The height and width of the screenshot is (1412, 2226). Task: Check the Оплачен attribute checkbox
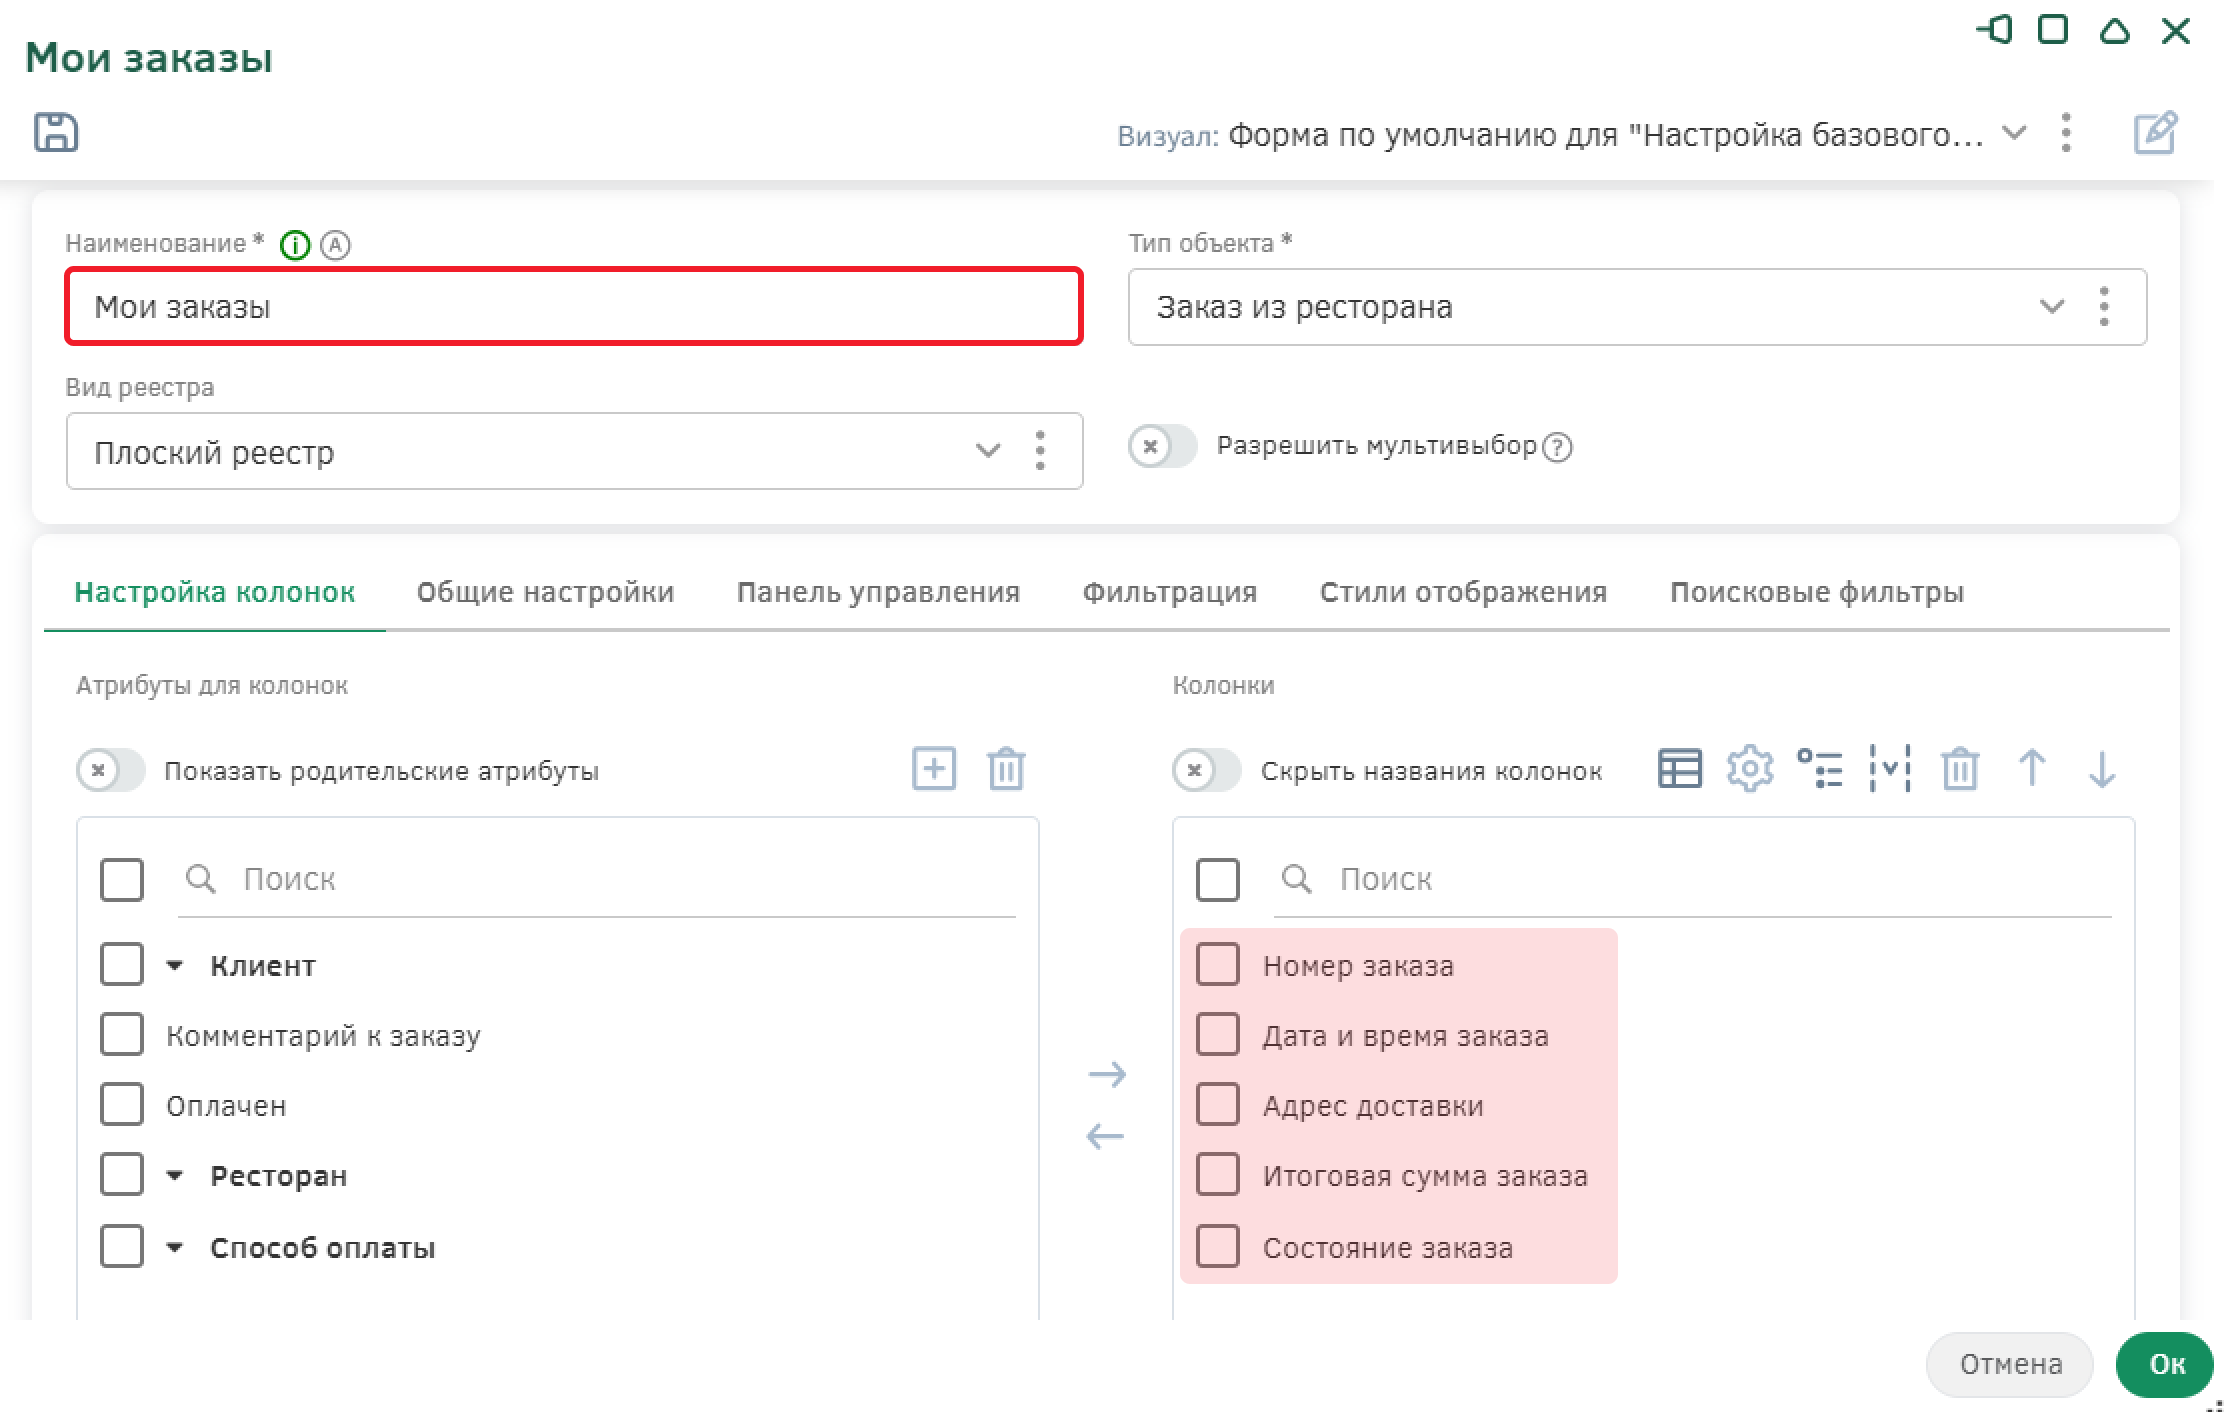pos(122,1105)
